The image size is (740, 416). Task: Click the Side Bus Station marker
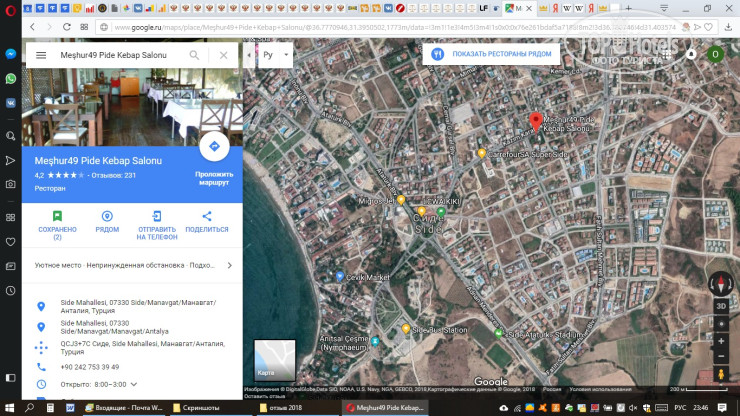click(405, 329)
